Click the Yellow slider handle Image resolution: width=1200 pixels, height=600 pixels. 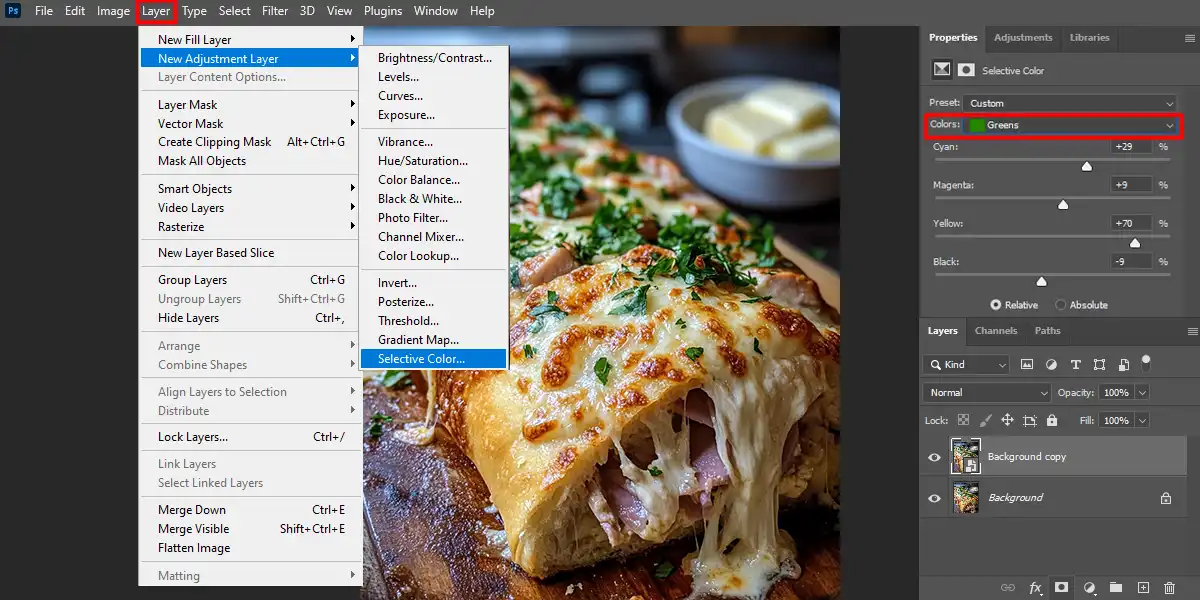pos(1135,243)
